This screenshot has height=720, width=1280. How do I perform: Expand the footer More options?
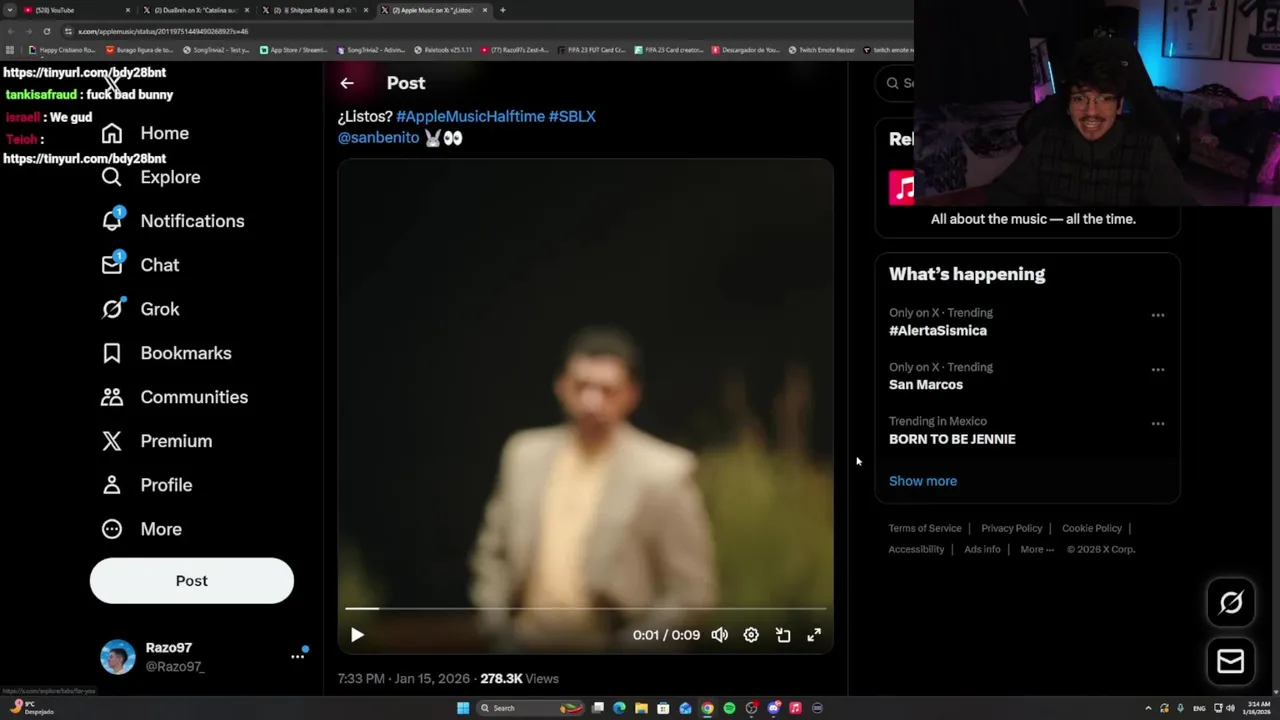pyautogui.click(x=1037, y=549)
